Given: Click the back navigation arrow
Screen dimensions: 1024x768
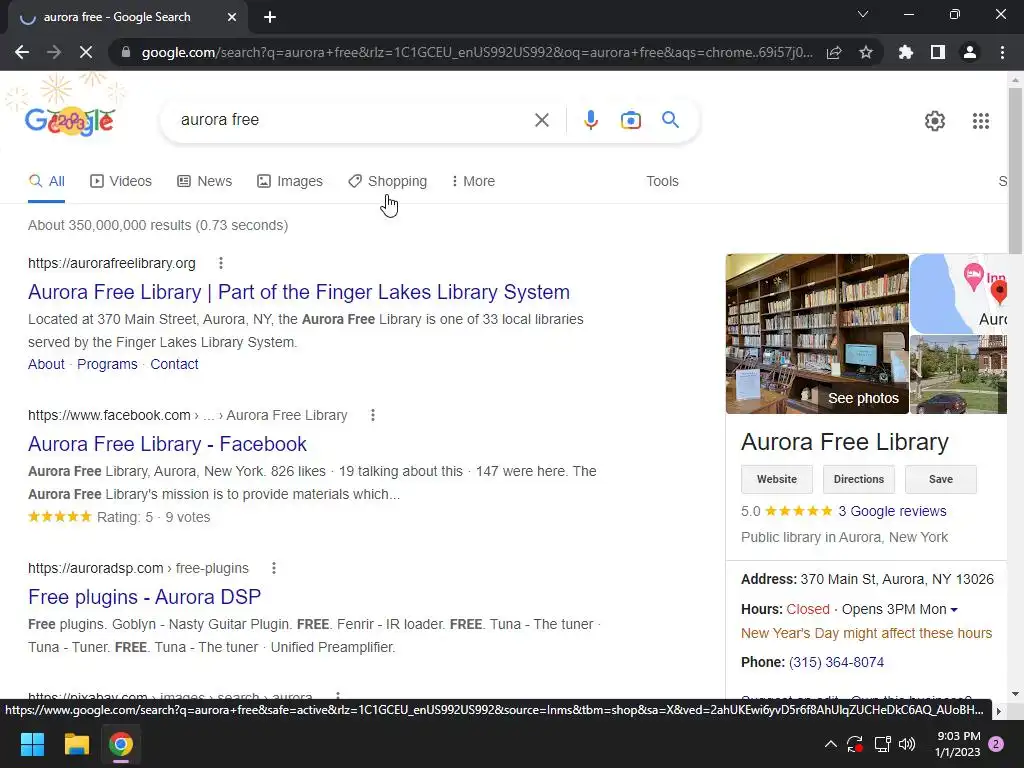Looking at the screenshot, I should click(22, 52).
